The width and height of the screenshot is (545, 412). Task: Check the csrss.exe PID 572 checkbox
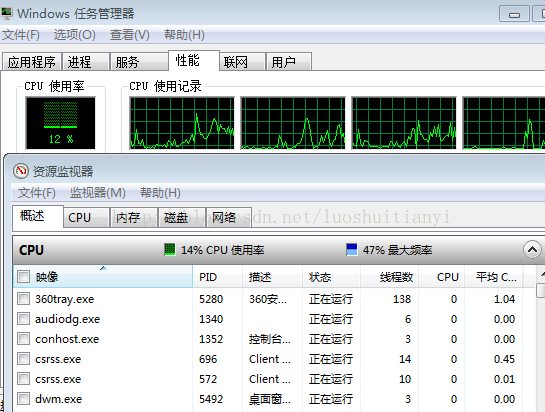point(24,379)
